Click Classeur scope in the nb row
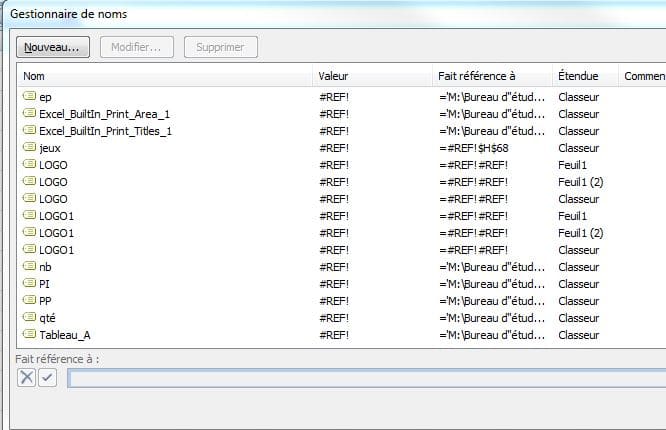This screenshot has height=430, width=666. [579, 267]
